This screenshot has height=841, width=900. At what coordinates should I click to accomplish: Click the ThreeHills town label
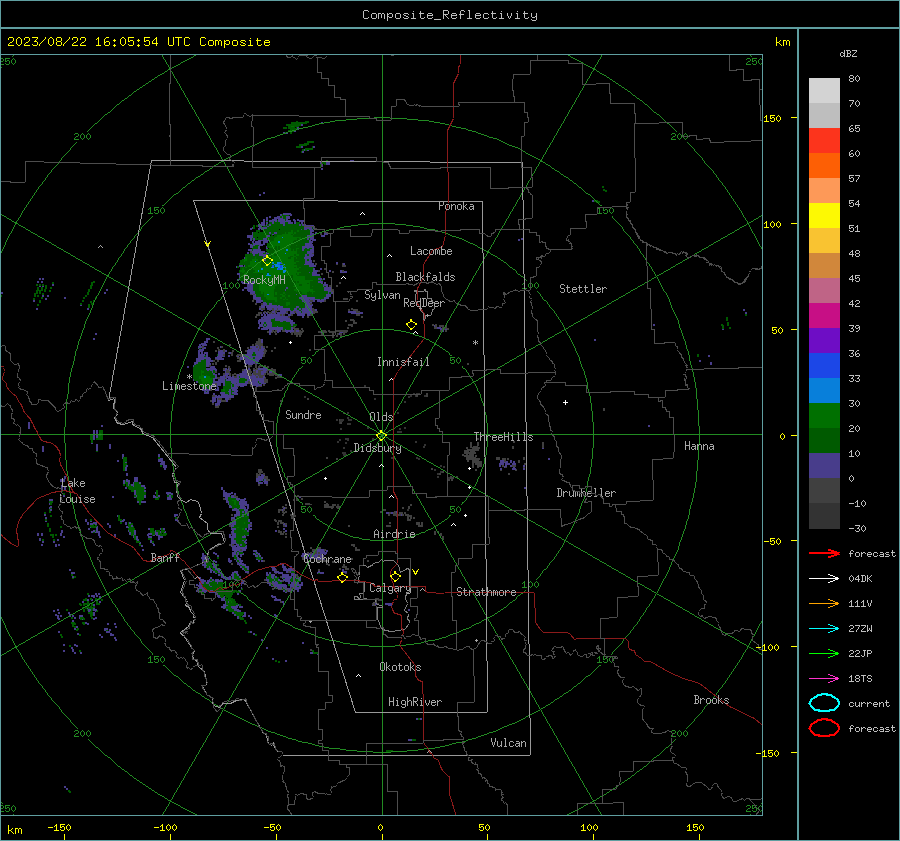point(503,437)
